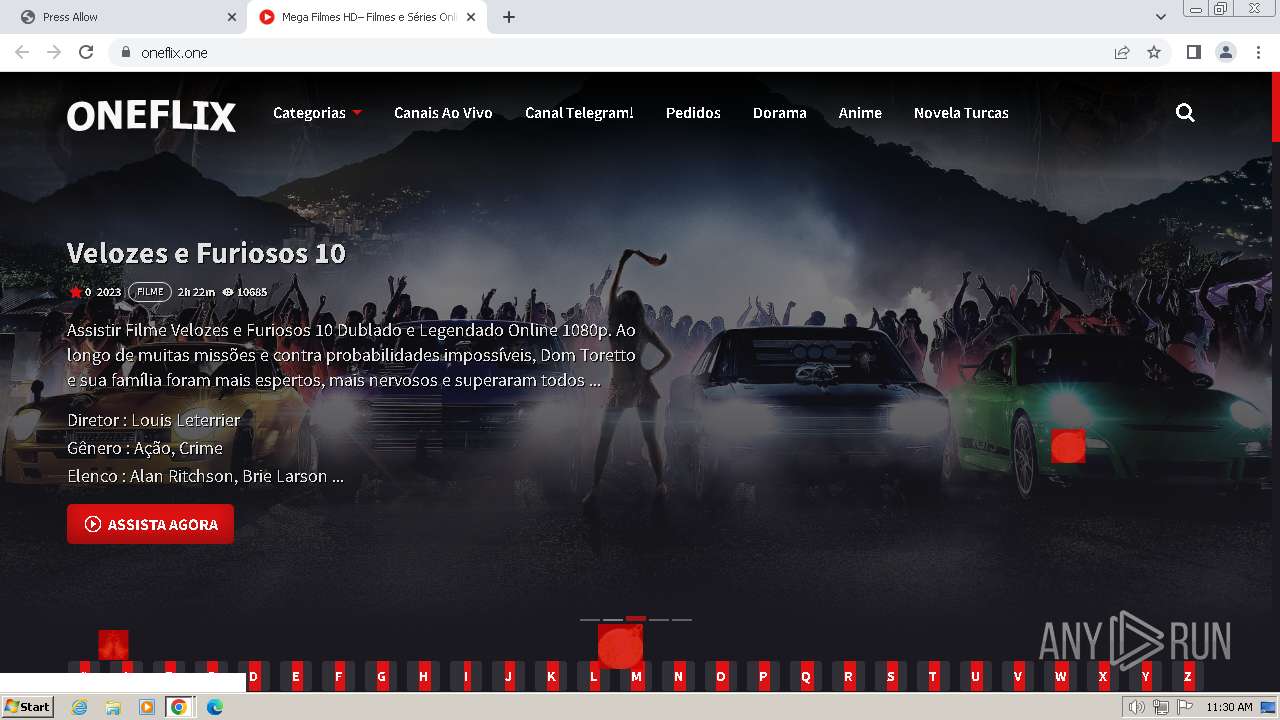Open Chrome three-dot menu
This screenshot has width=1280, height=720.
pyautogui.click(x=1258, y=52)
